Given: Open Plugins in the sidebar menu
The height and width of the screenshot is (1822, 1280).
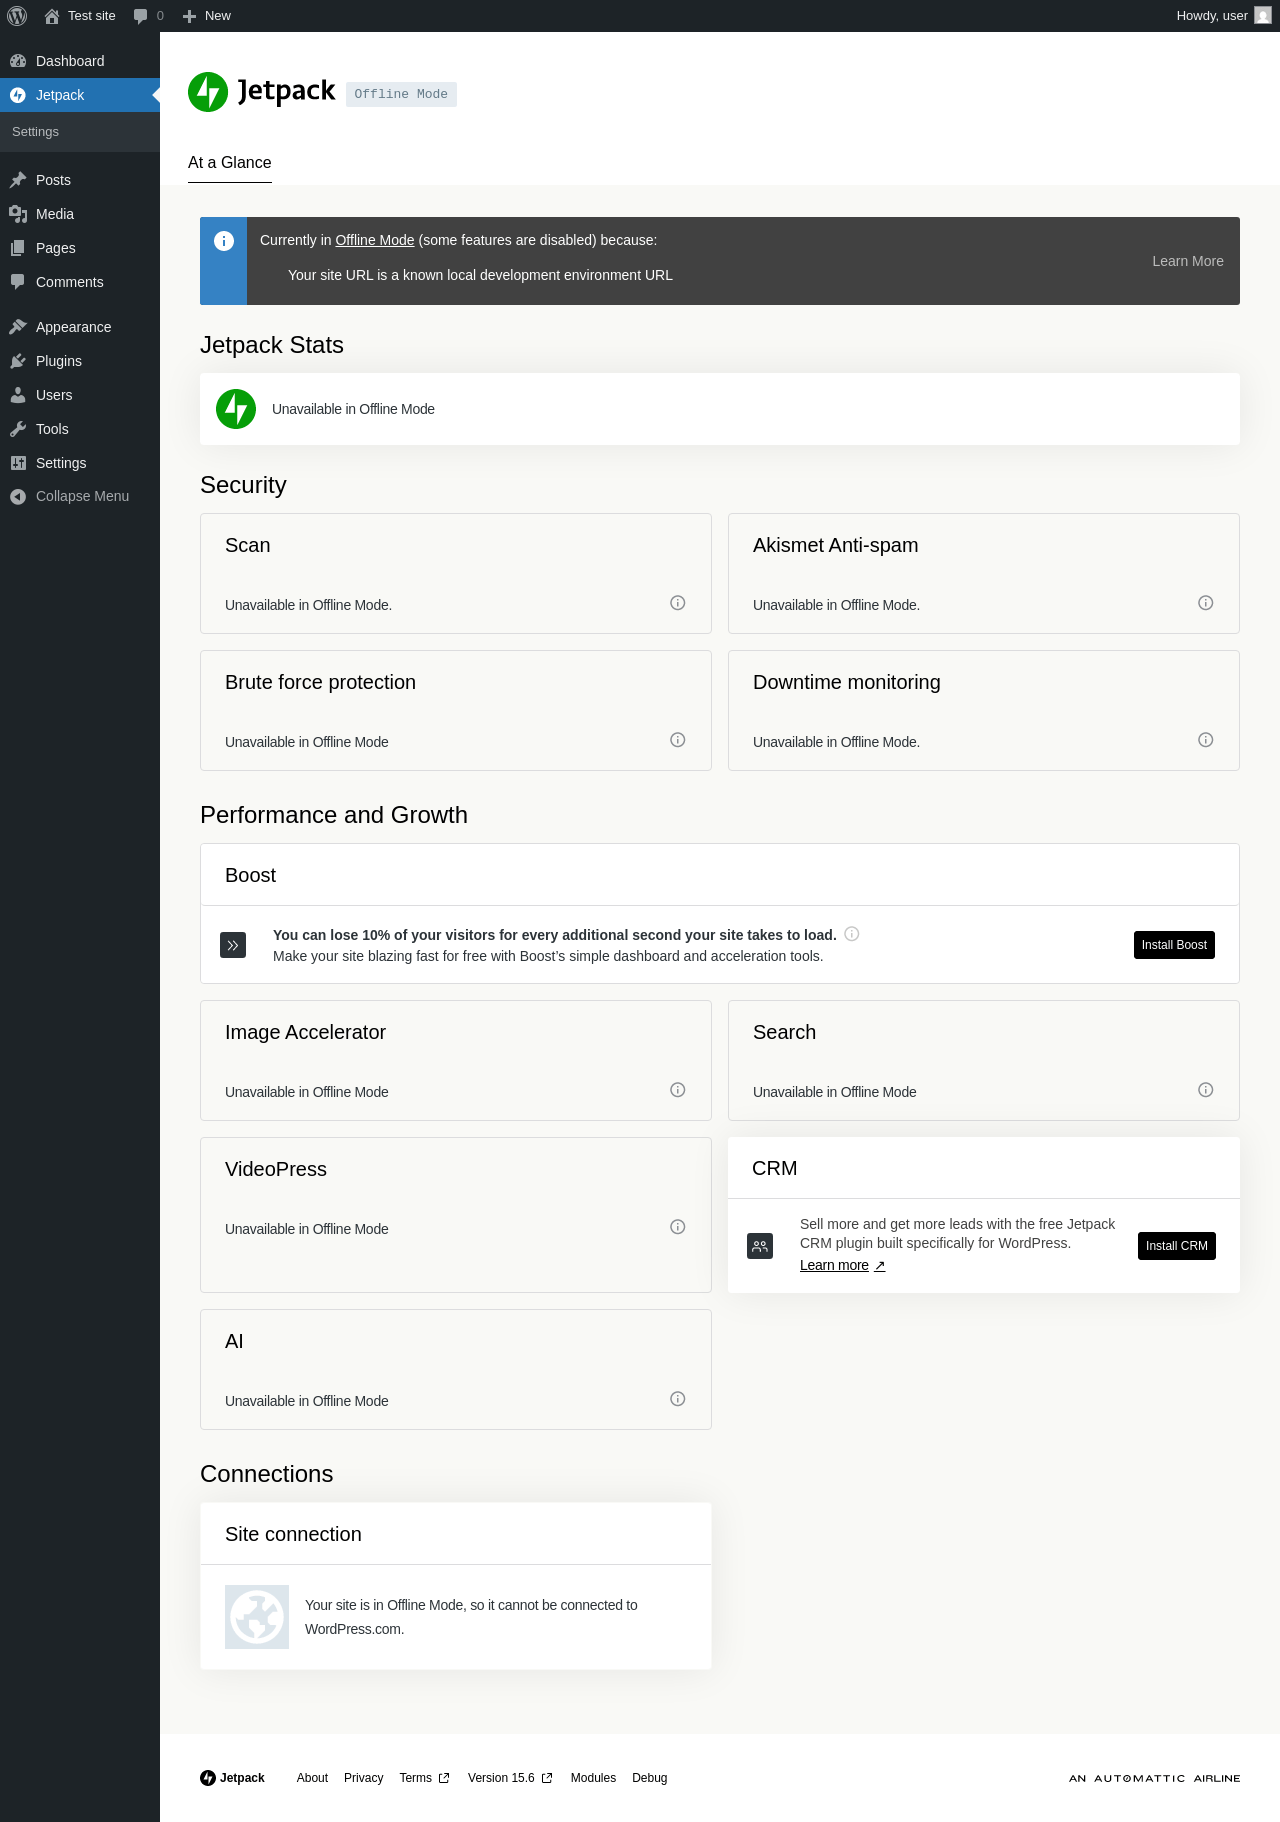Looking at the screenshot, I should tap(59, 361).
